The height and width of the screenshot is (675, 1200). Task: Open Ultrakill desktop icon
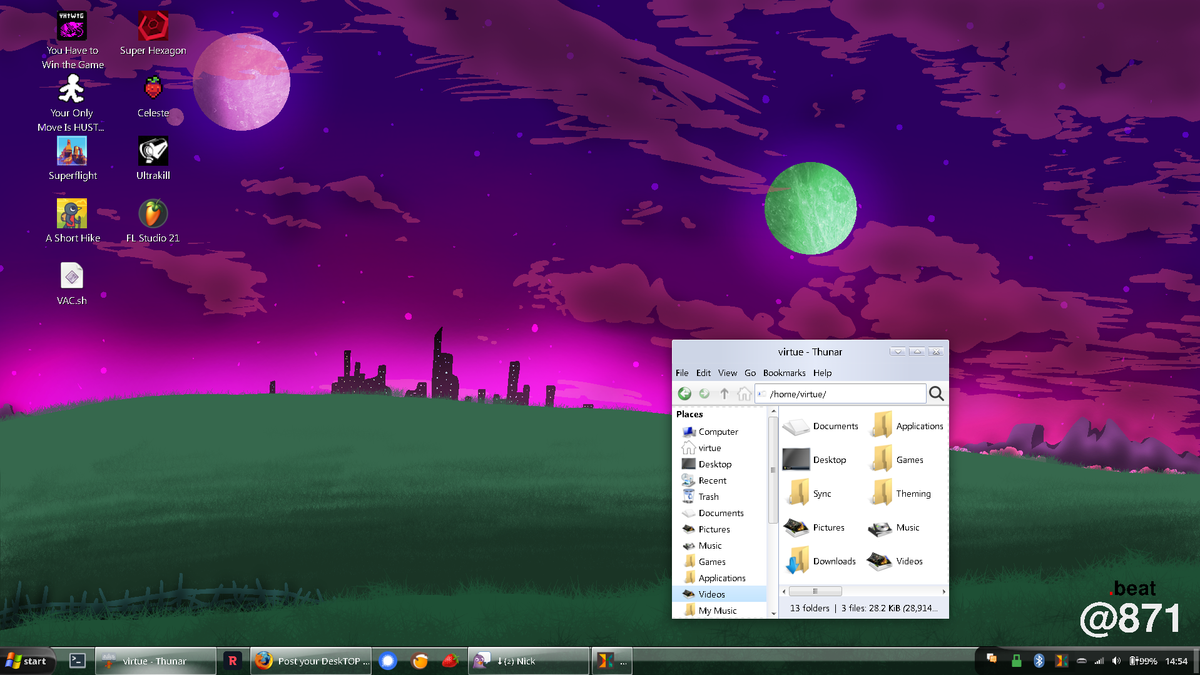153,152
